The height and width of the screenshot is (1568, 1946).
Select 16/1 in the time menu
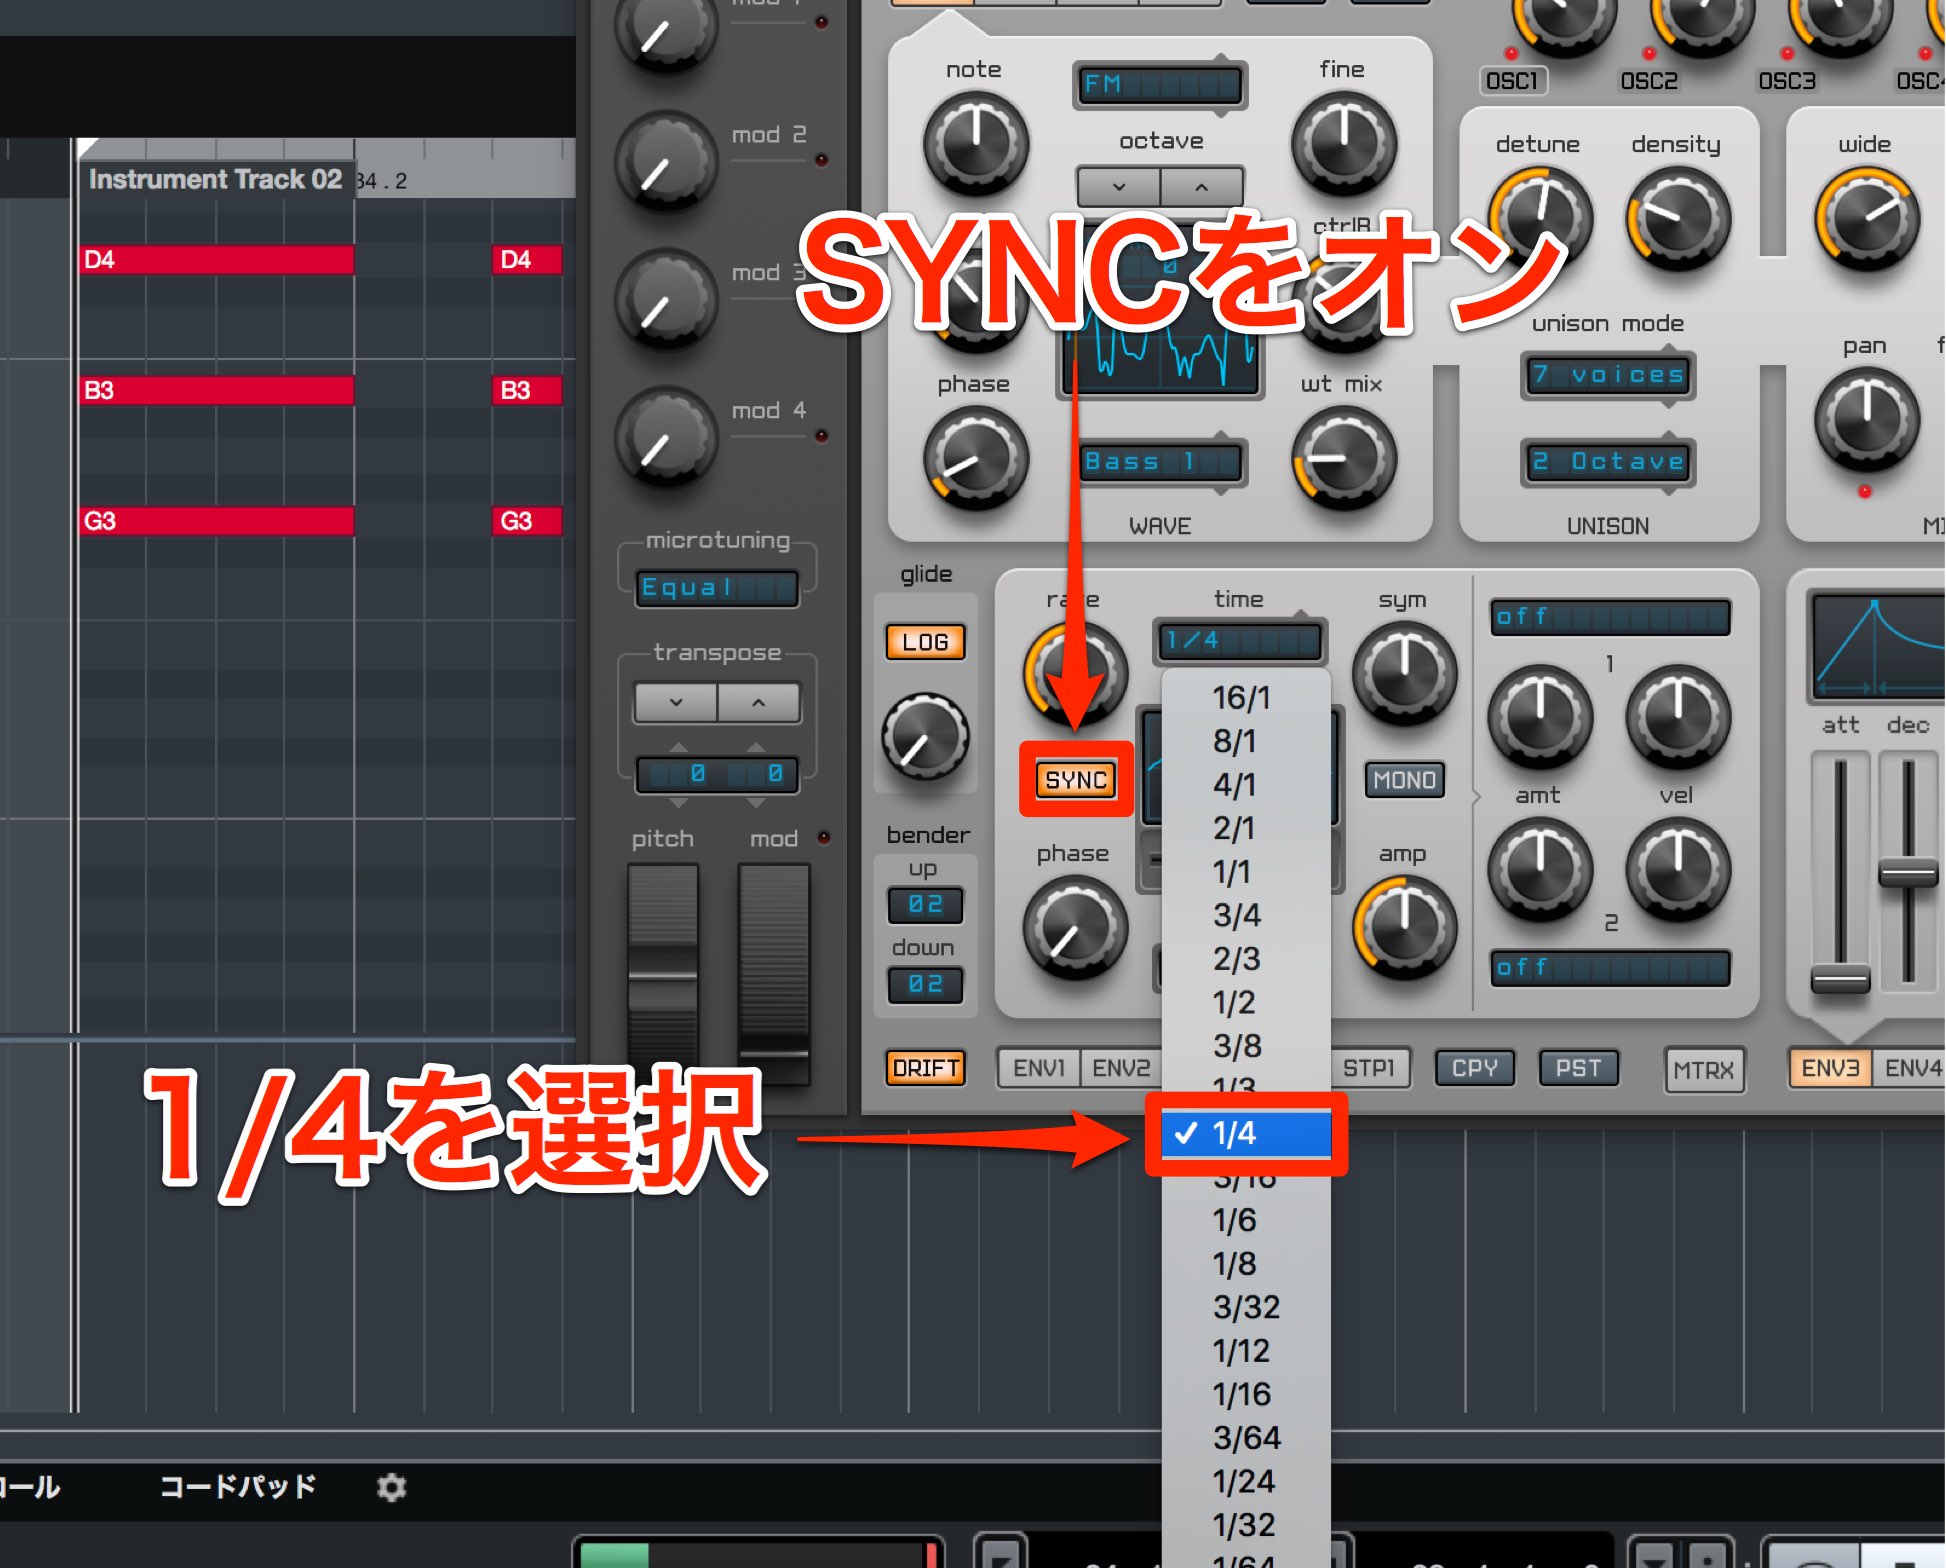tap(1246, 698)
